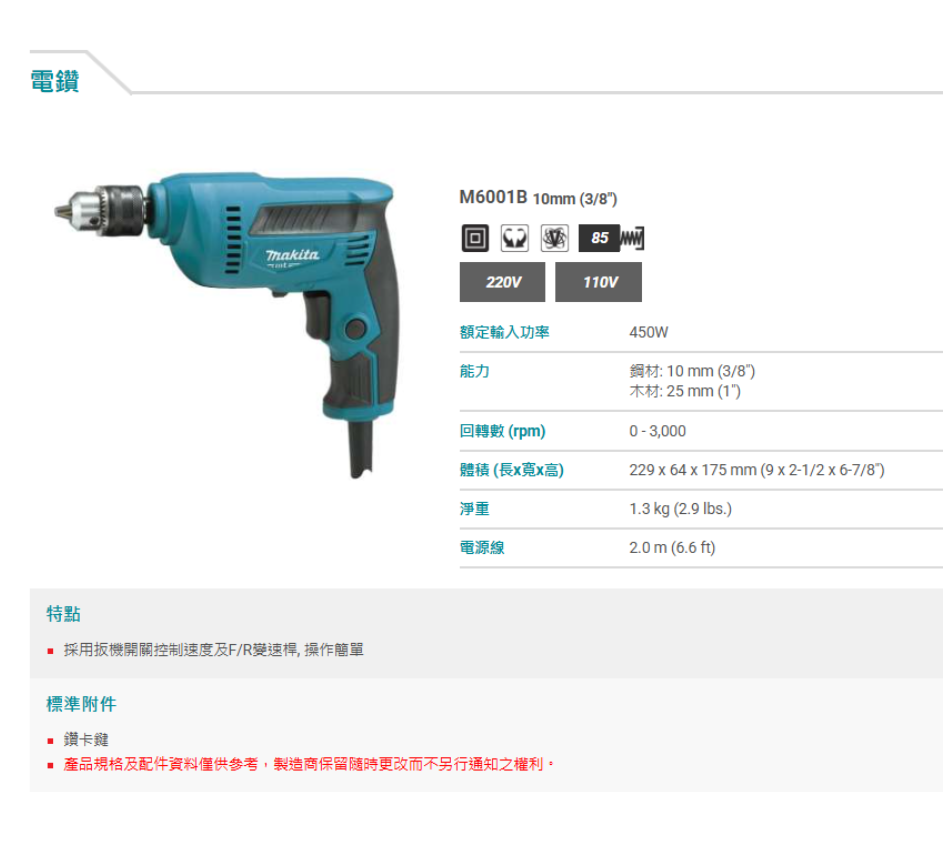The width and height of the screenshot is (943, 855).
Task: Click the 標準附件 standard accessories heading
Action: coord(81,704)
